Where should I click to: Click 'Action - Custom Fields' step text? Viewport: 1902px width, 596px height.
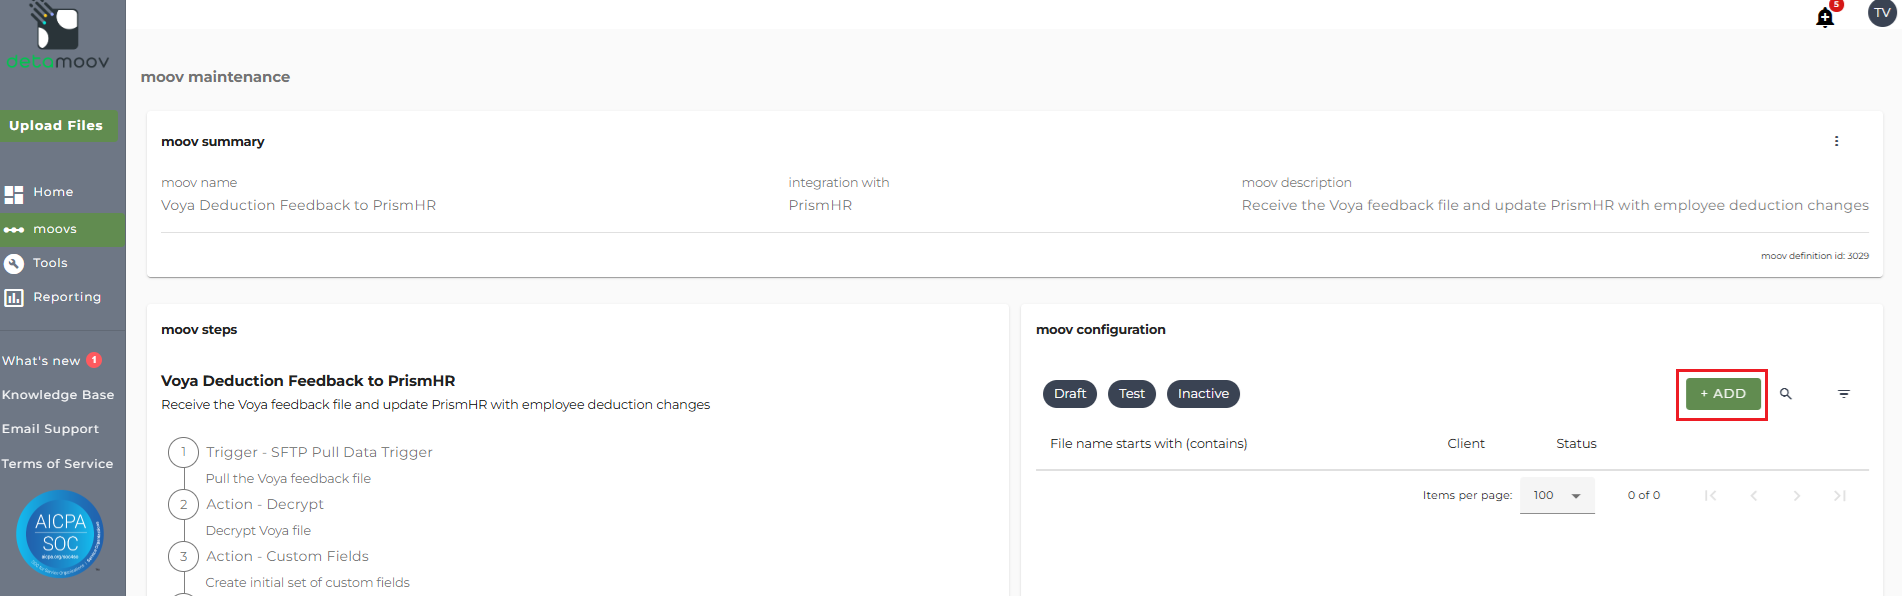coord(287,556)
